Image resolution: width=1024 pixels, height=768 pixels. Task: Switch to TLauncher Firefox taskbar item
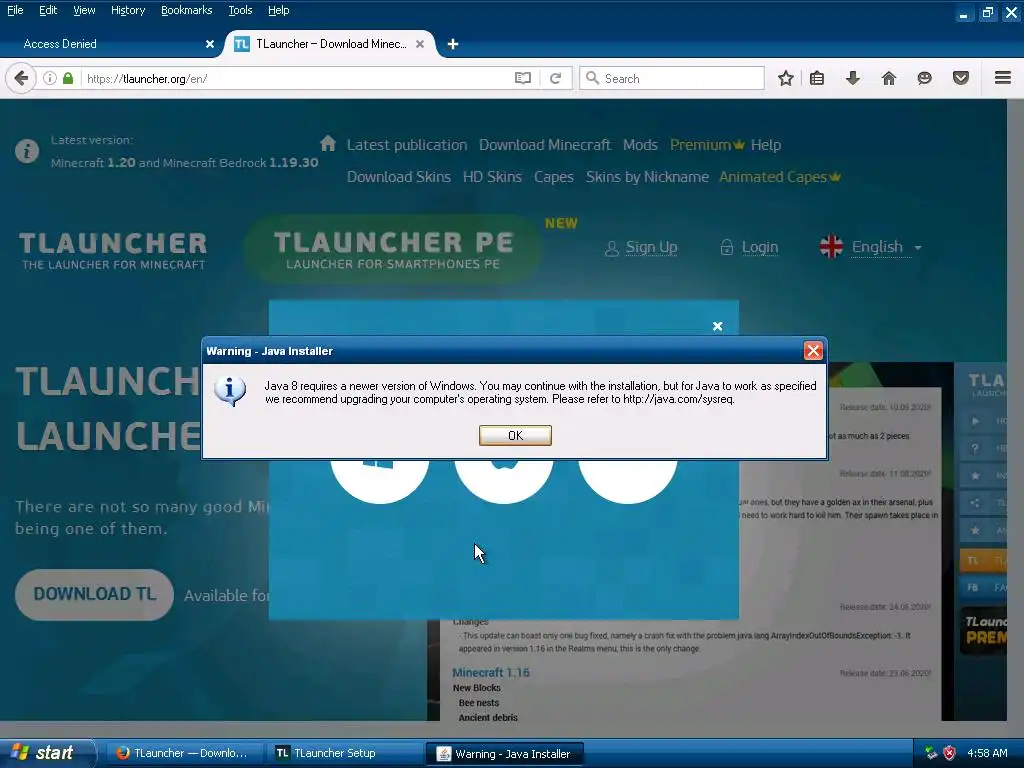[184, 753]
